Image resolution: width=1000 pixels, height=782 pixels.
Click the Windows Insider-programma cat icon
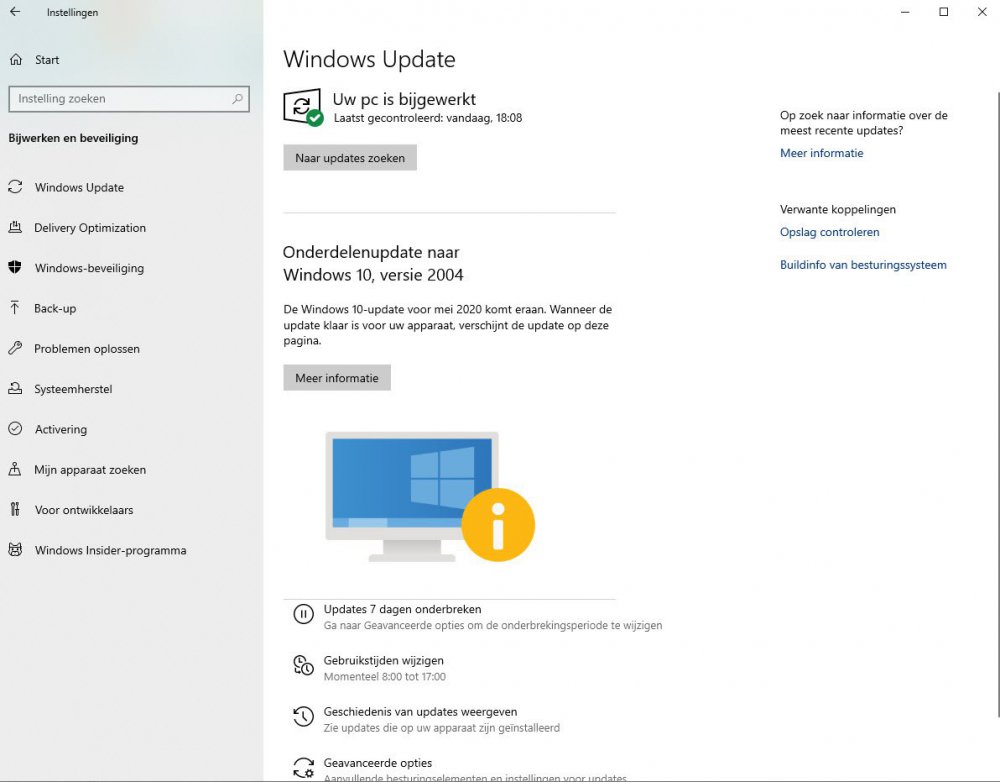coord(15,550)
